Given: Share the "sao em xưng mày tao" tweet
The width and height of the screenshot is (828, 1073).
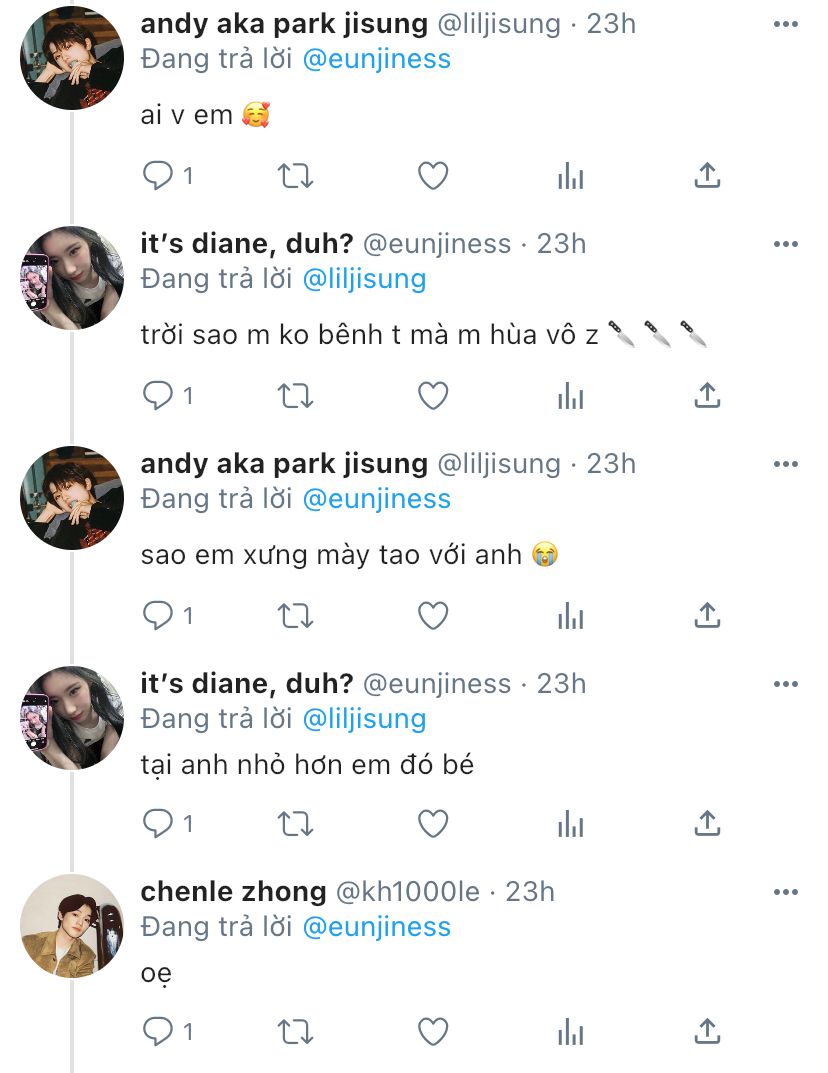Looking at the screenshot, I should 707,616.
